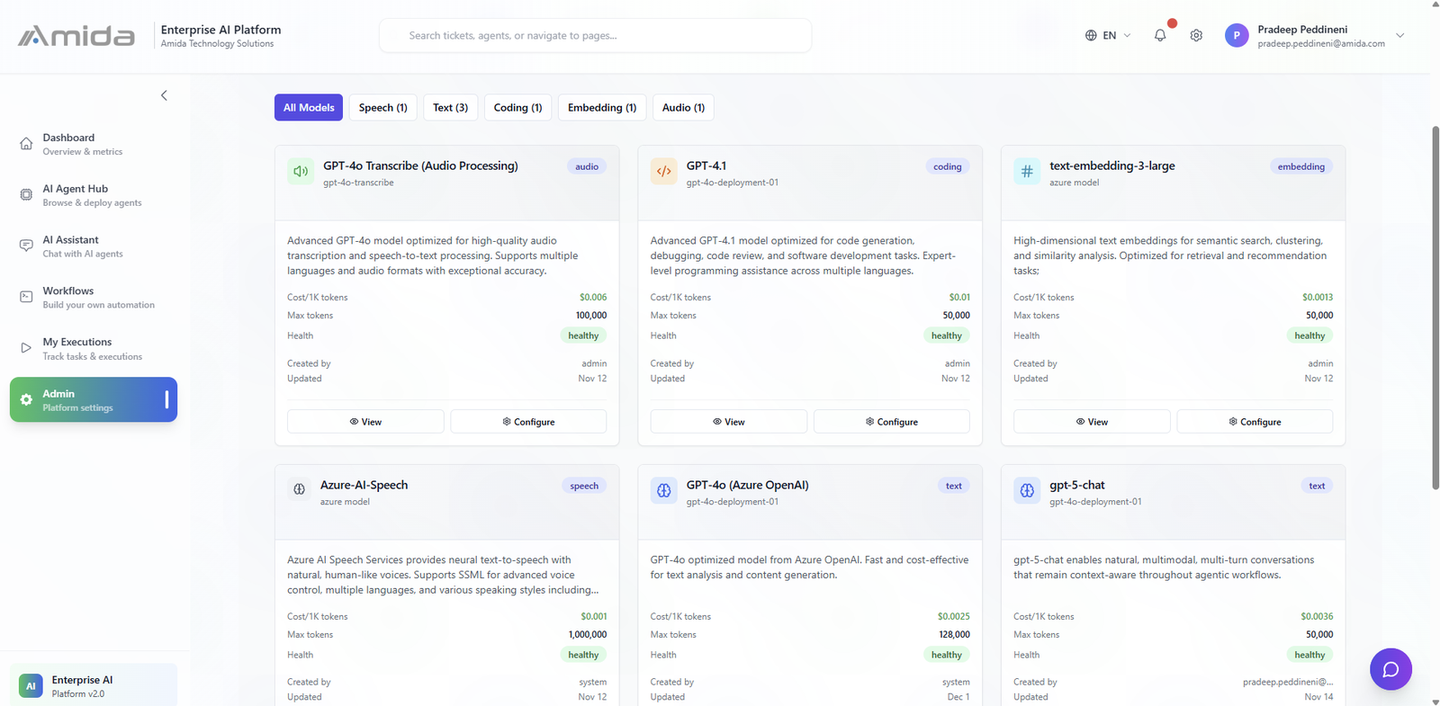The width and height of the screenshot is (1440, 706).
Task: Select the Coding (1) filter tab
Action: [518, 107]
